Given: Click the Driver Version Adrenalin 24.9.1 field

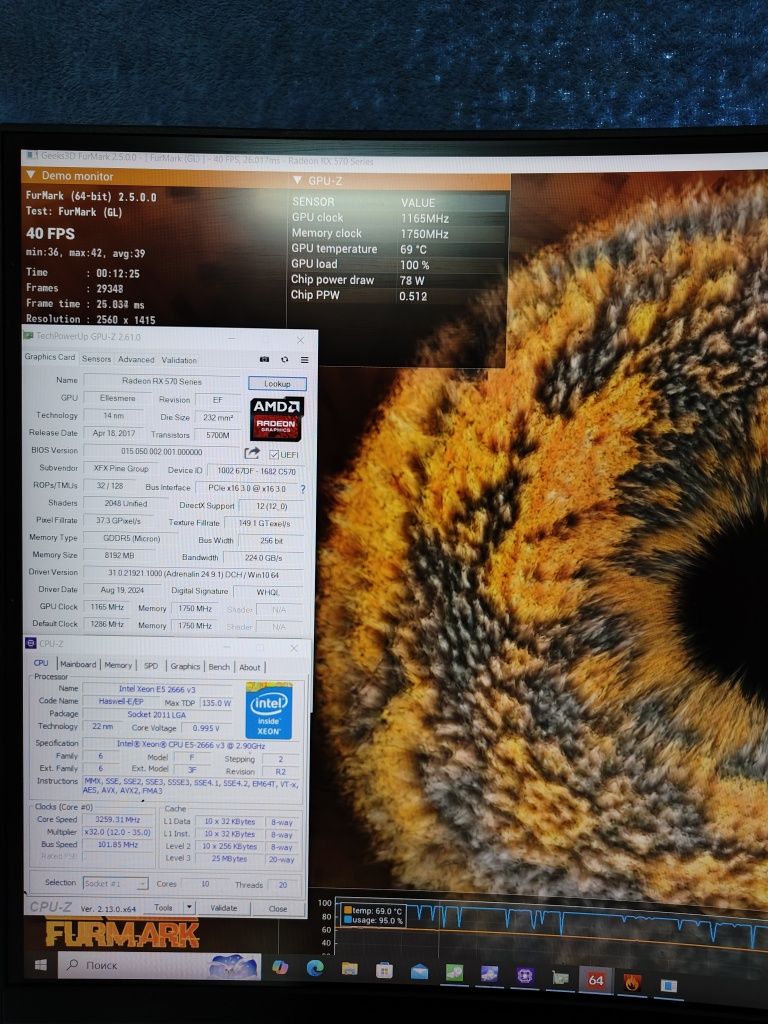Looking at the screenshot, I should 193,575.
